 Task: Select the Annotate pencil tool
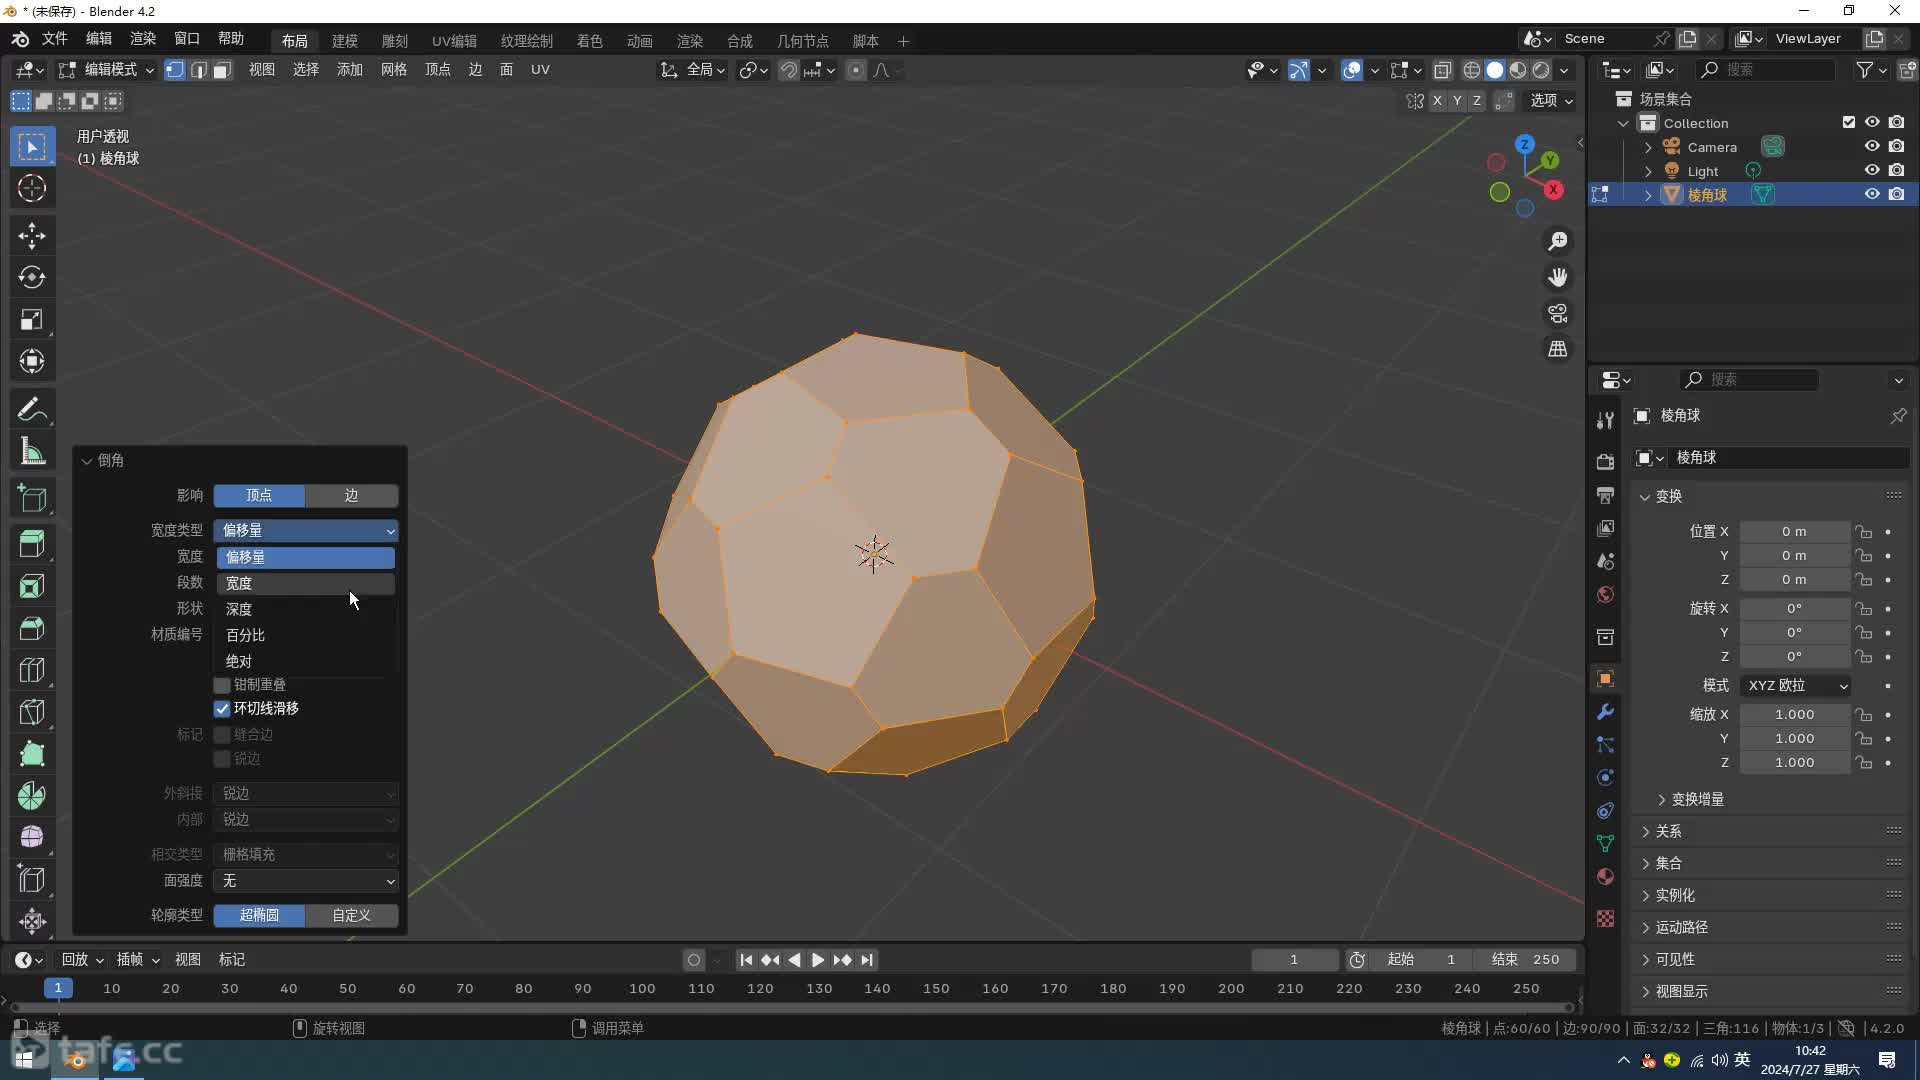click(x=32, y=409)
